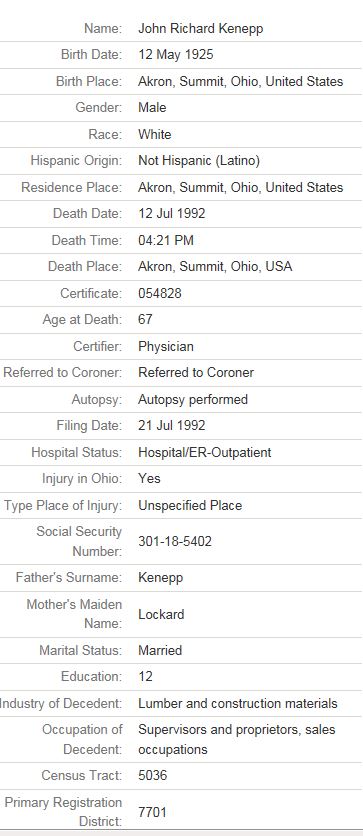Click the Lumber and construction materials industry value
Viewport: 363px width, 836px height.
pos(238,703)
